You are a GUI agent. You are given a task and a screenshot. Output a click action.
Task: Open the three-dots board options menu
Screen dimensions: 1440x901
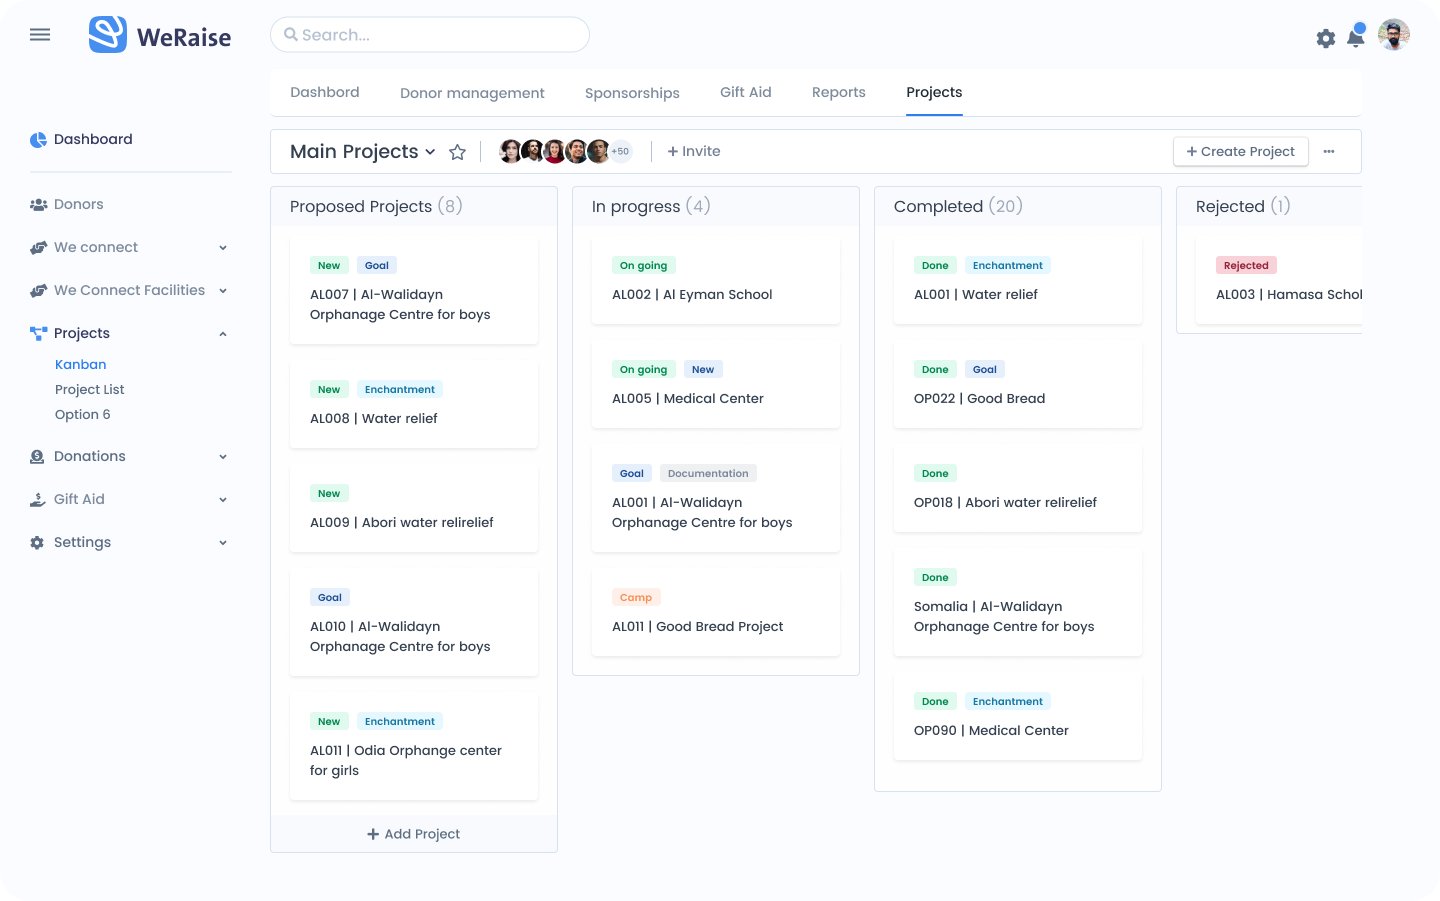coord(1329,152)
